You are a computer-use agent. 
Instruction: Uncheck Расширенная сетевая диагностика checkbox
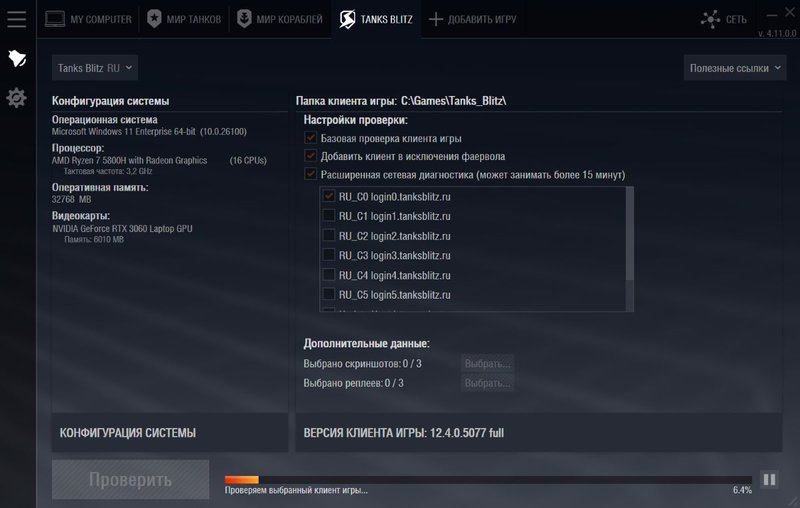click(x=311, y=174)
